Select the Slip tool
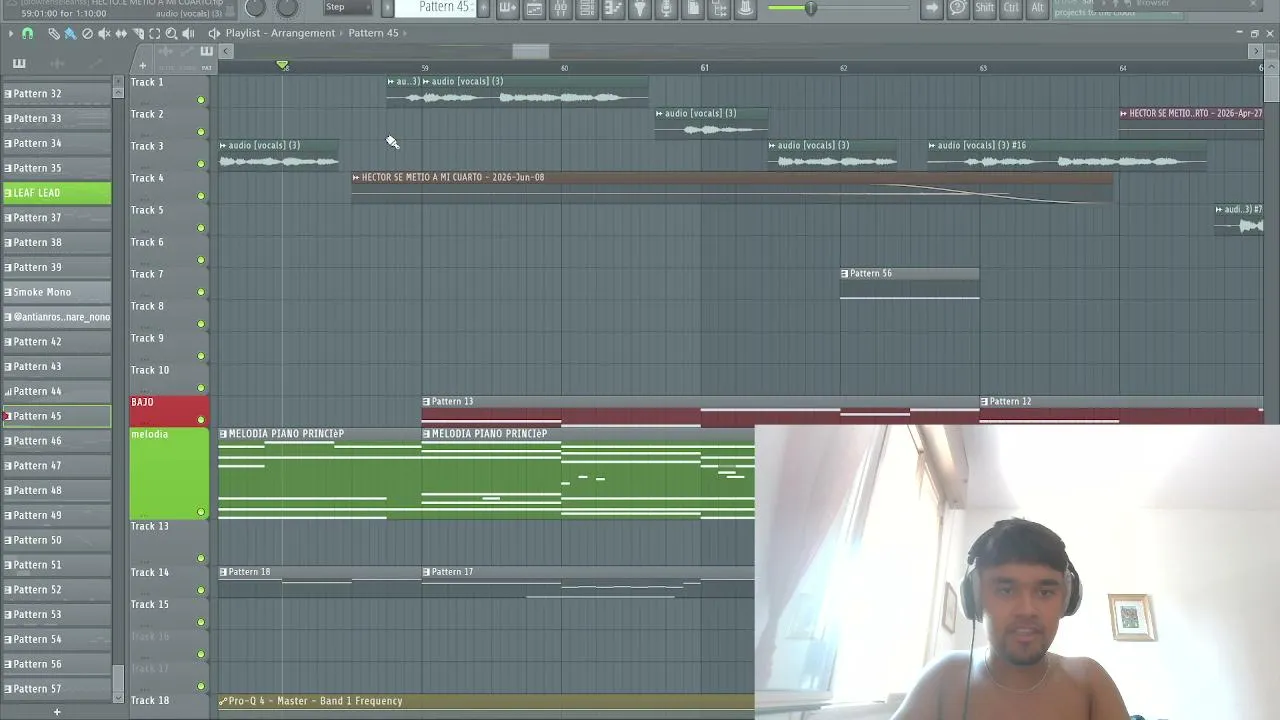1280x720 pixels. click(121, 33)
